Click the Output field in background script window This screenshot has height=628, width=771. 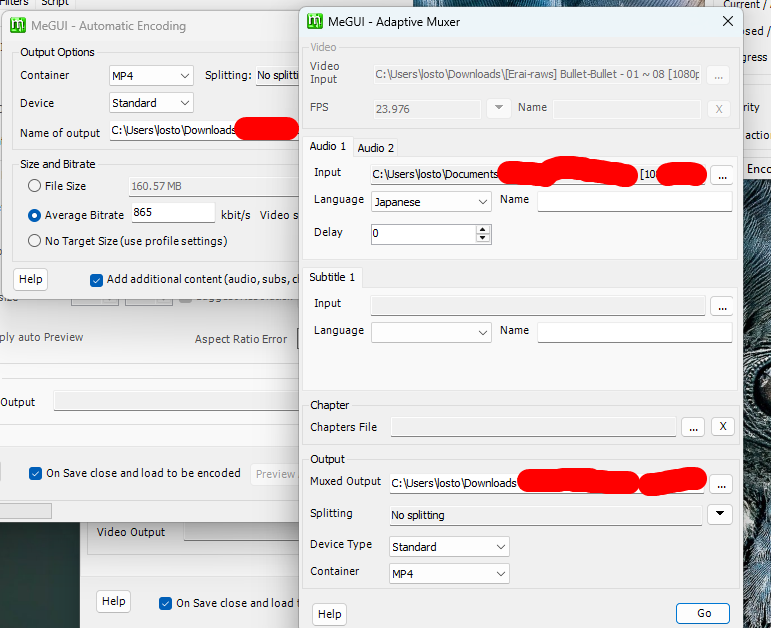[x=177, y=401]
